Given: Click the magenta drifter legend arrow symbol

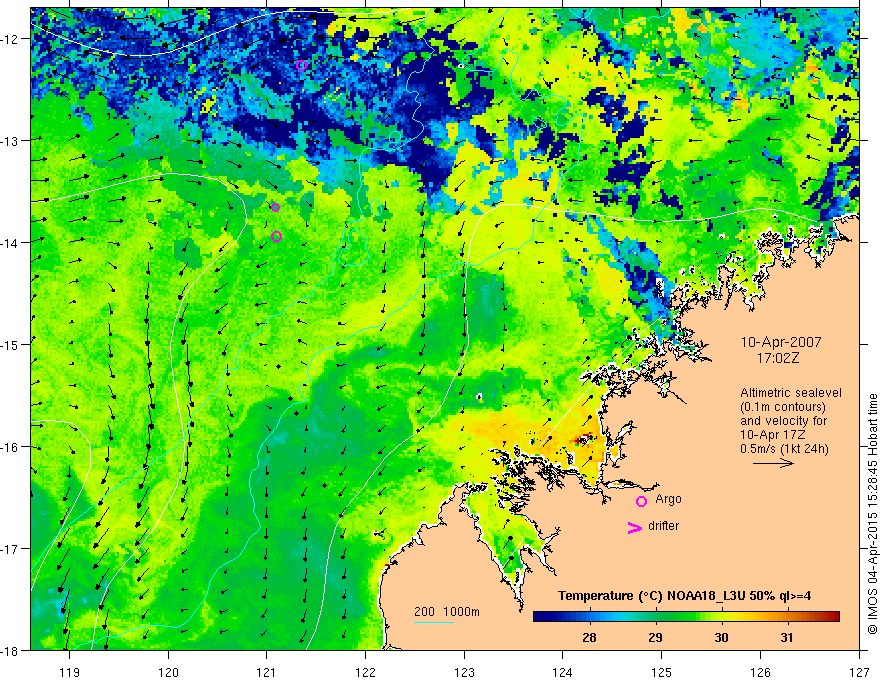Looking at the screenshot, I should point(634,527).
